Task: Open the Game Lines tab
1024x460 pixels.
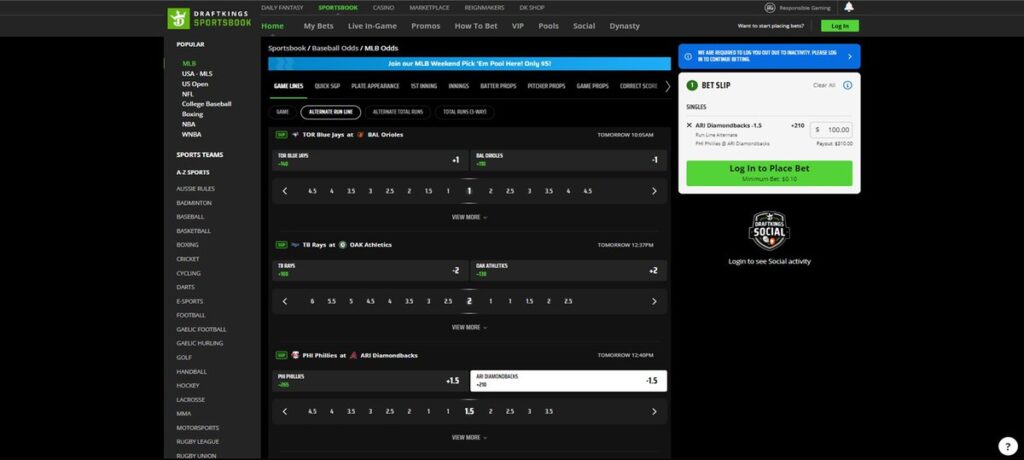Action: click(x=288, y=86)
